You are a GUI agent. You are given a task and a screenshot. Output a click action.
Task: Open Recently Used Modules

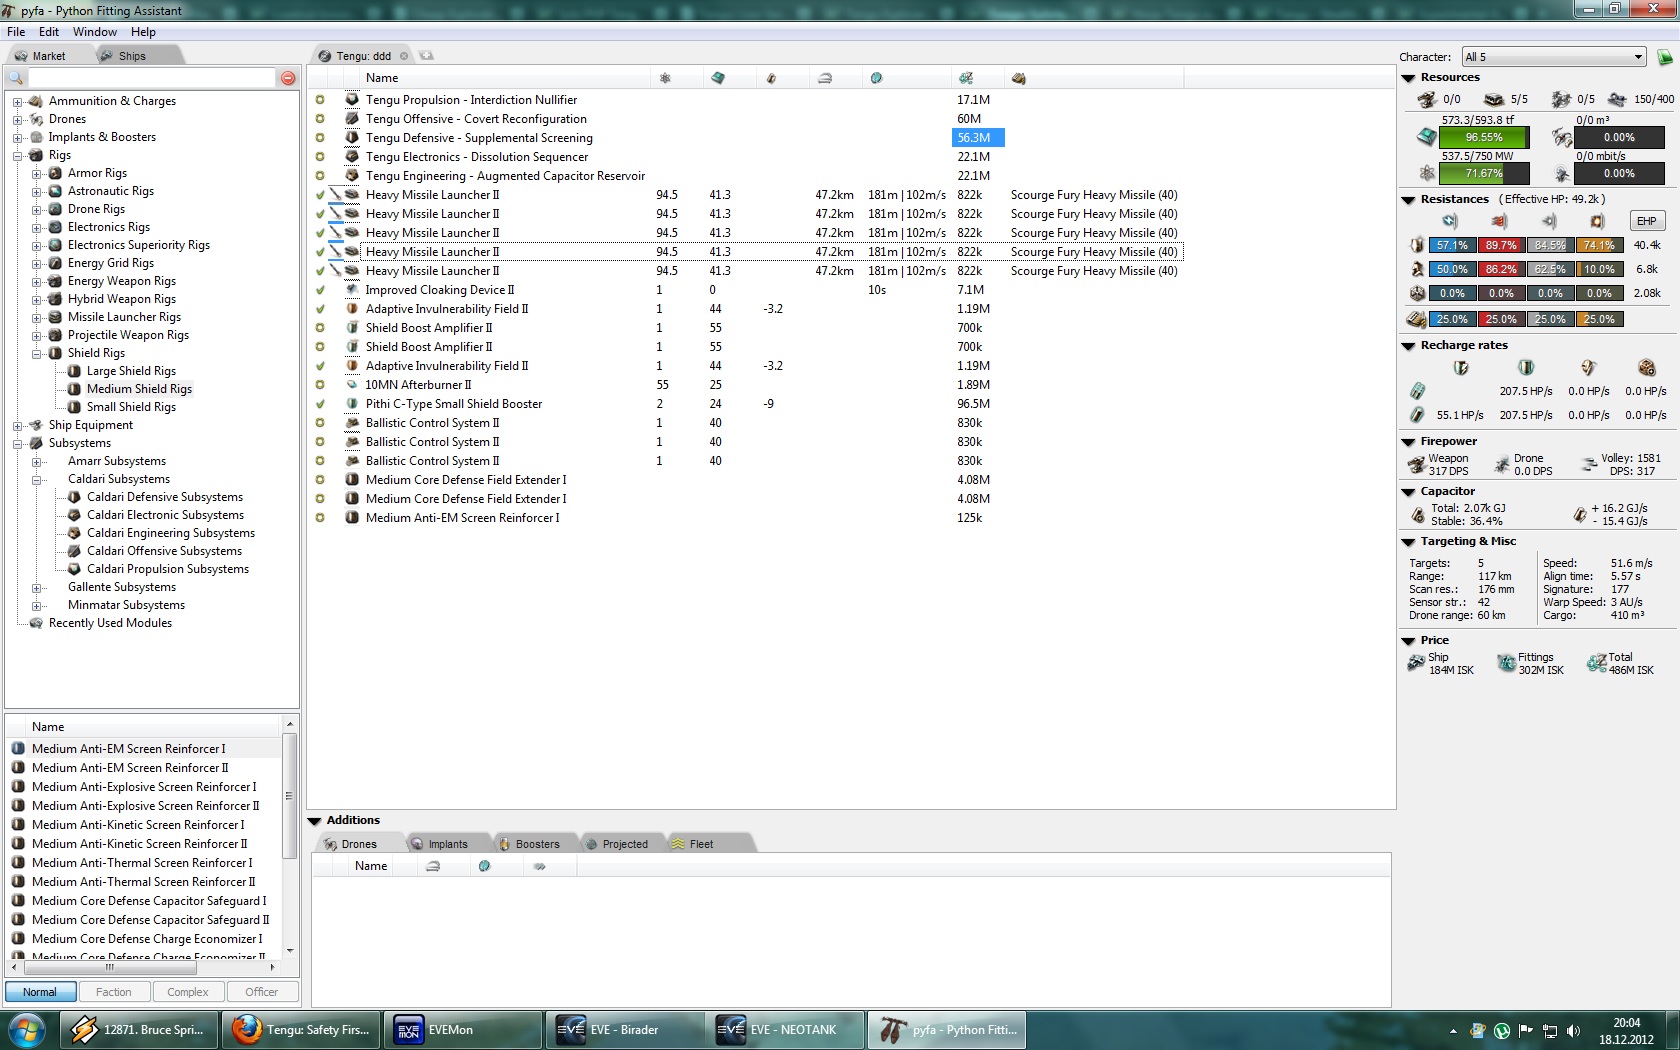click(110, 623)
